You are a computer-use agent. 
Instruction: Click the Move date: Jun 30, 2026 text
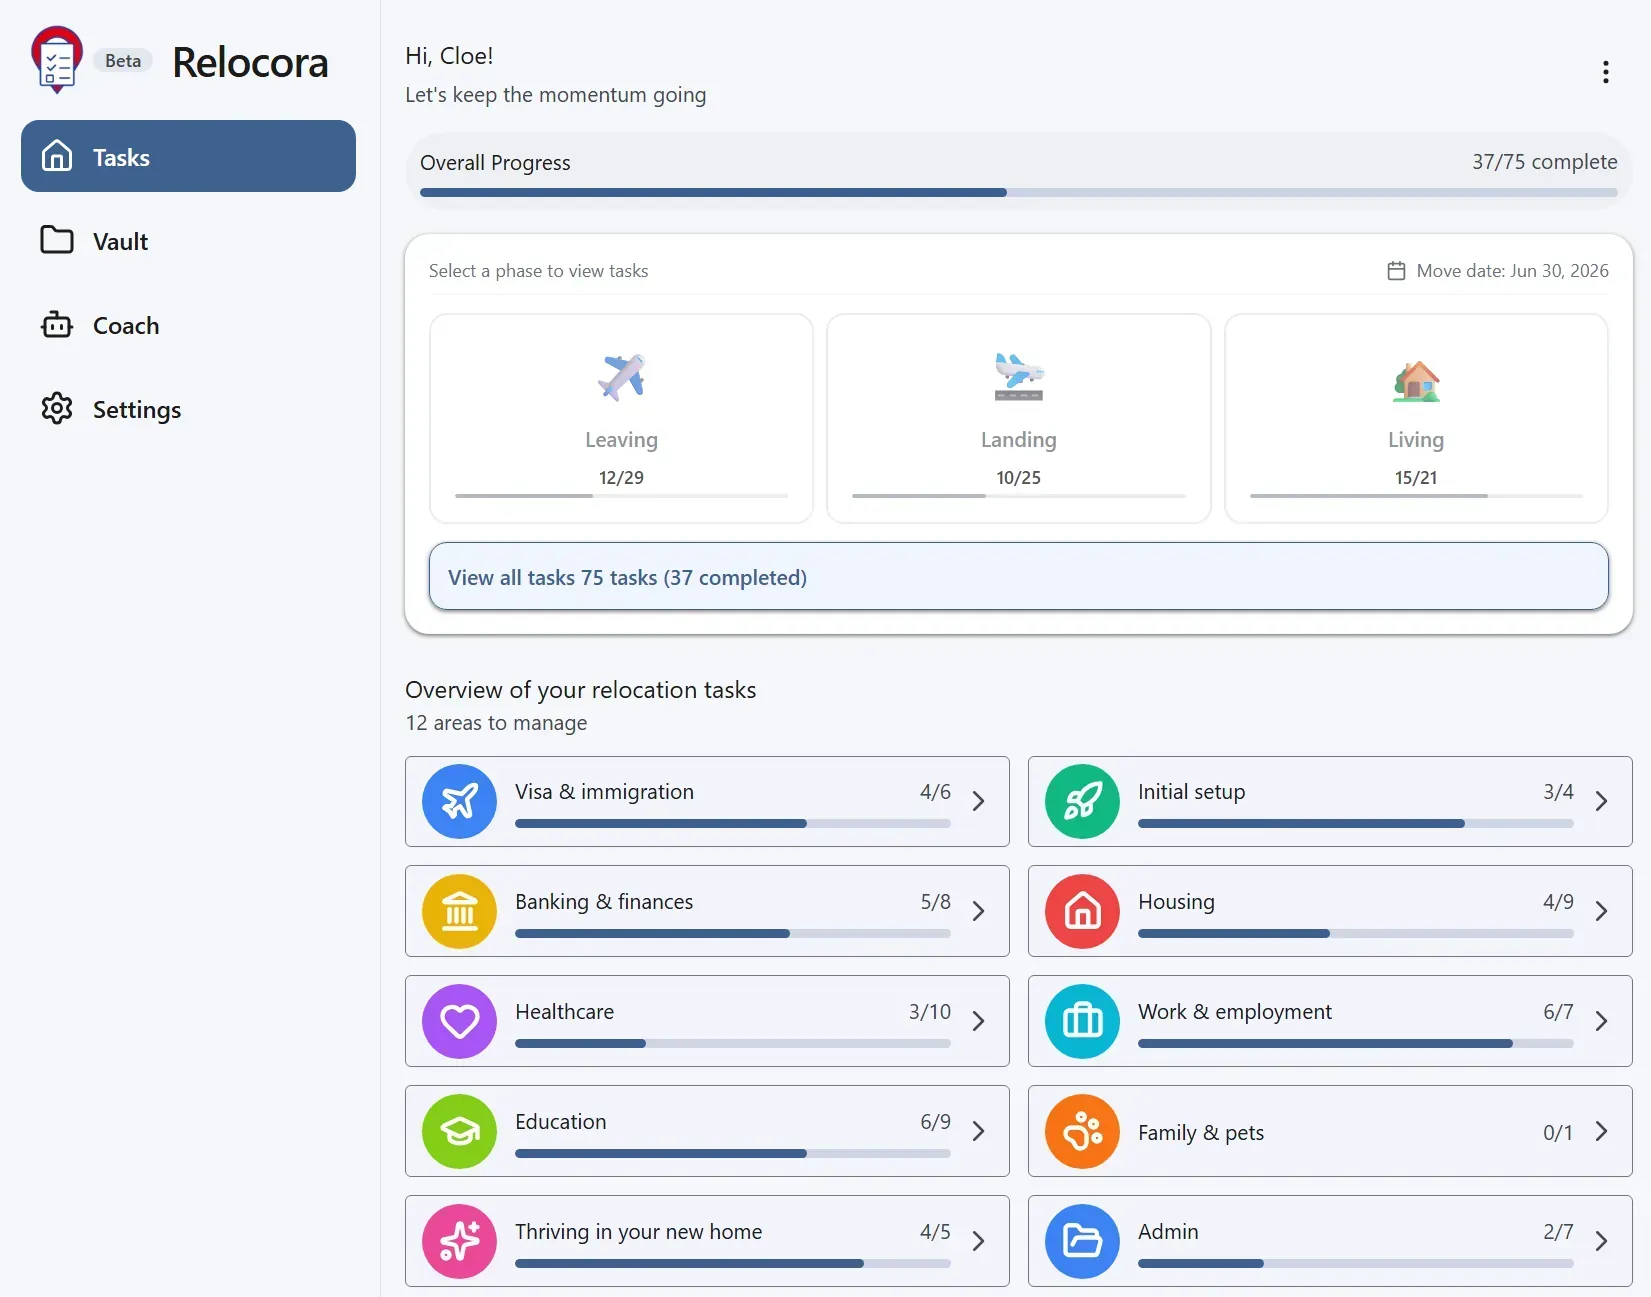1512,271
